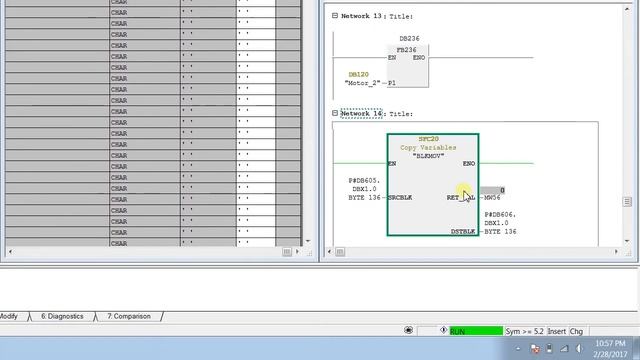Click left arrow of editor horizontal scrollbar
Screen dimensions: 640x360
pos(329,252)
